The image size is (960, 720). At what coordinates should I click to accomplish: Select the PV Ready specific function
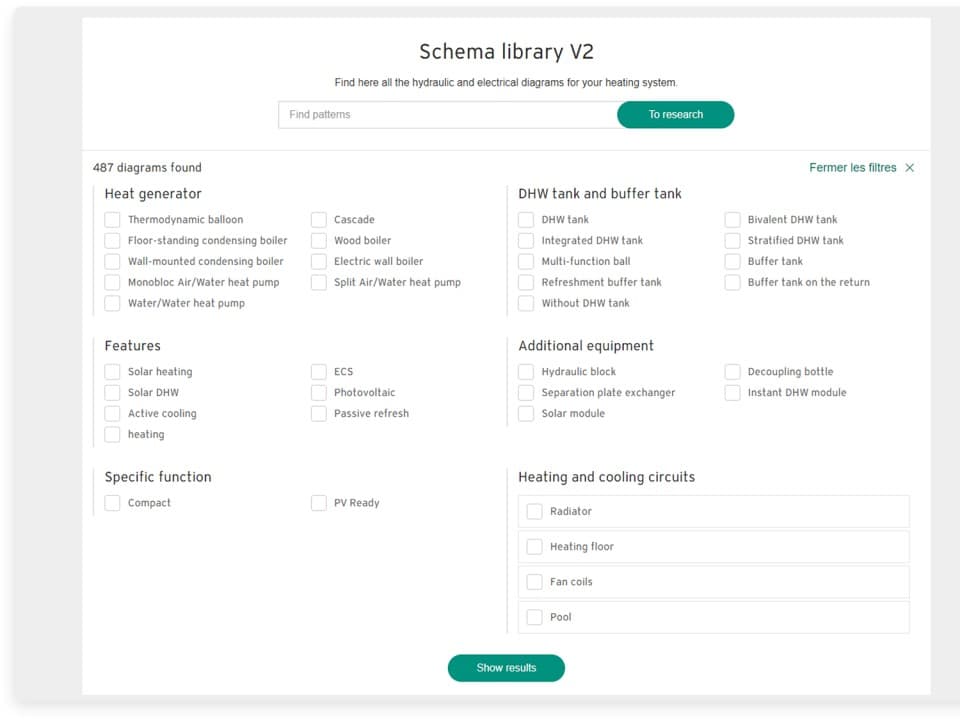(318, 502)
